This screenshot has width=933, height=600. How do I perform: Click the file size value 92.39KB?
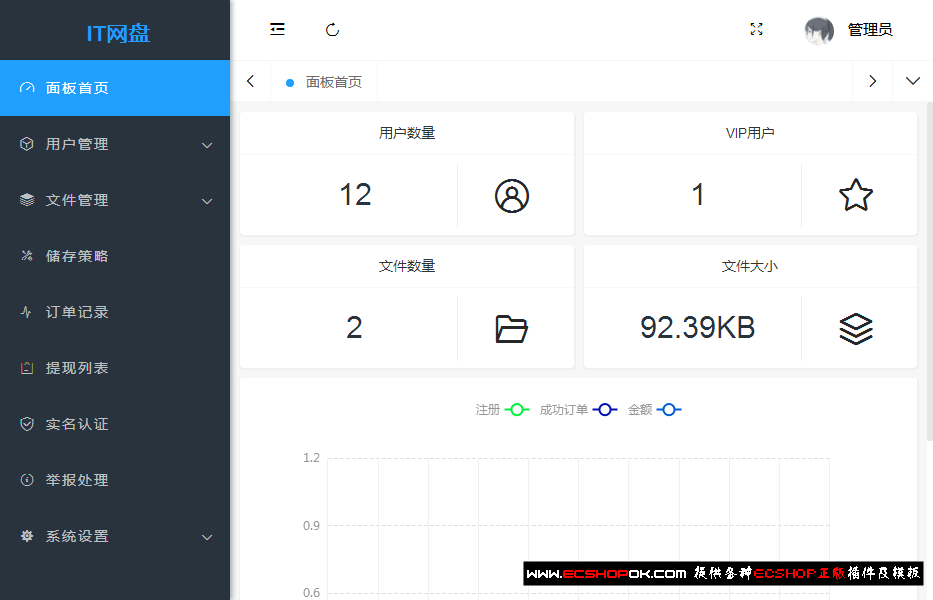697,328
